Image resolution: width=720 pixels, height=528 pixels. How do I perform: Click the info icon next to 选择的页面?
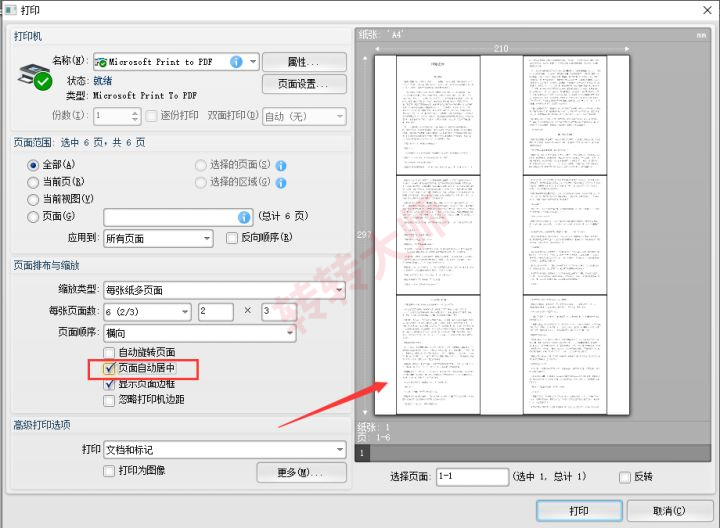click(x=281, y=166)
